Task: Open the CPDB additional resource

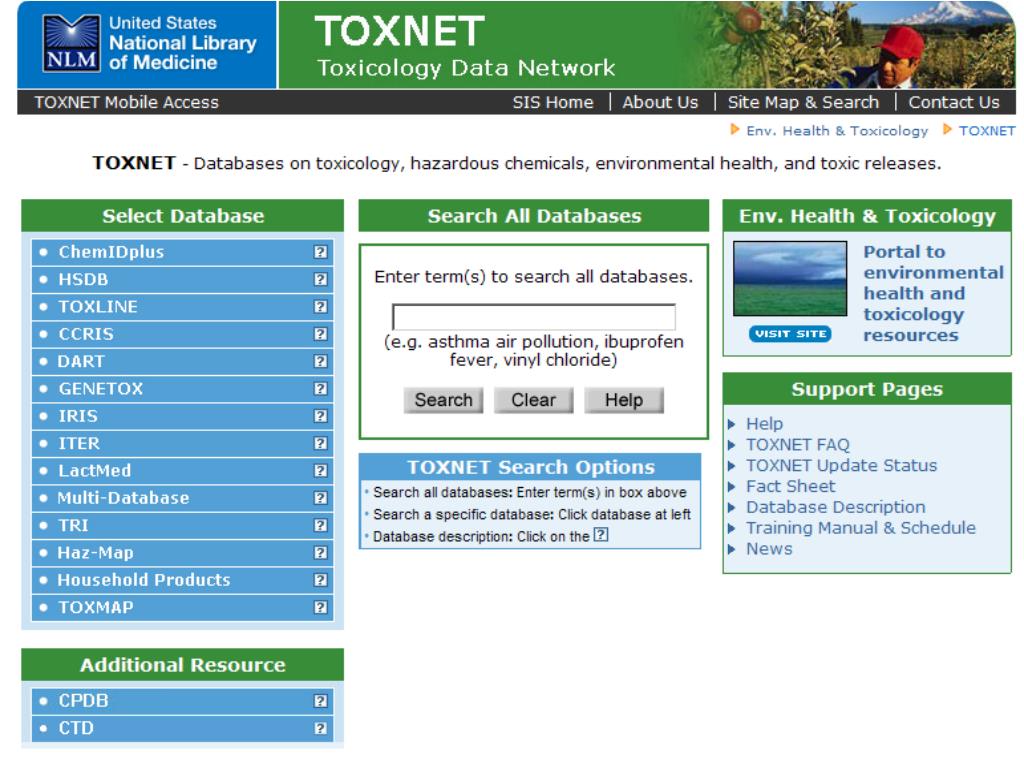Action: [x=83, y=701]
